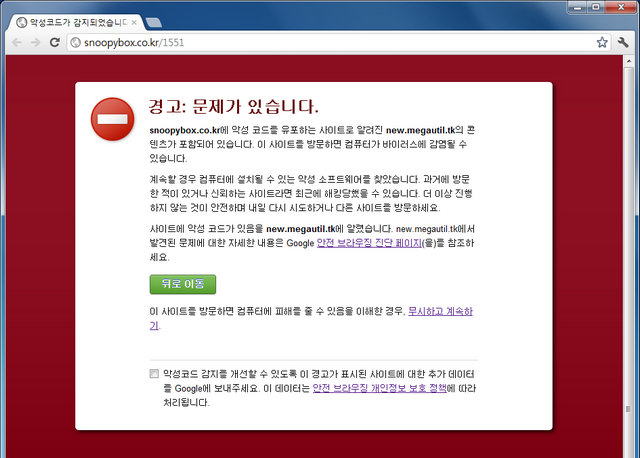Viewport: 640px width, 458px height.
Task: Click the red stop warning icon
Action: pyautogui.click(x=113, y=119)
